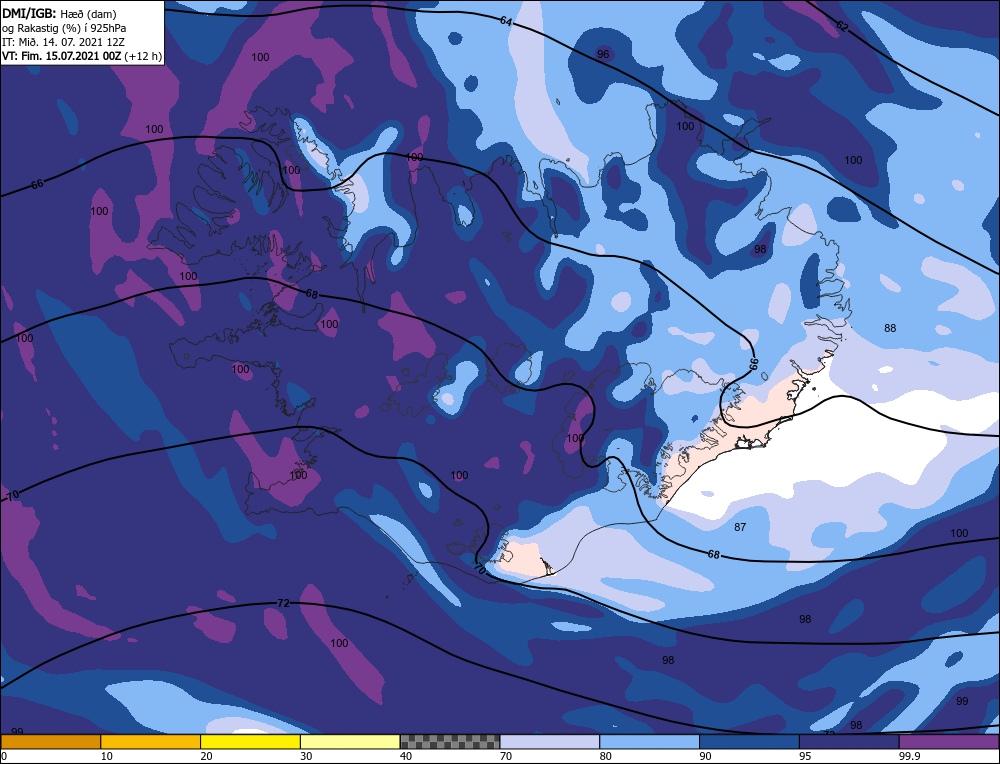Click the '99.9' legend scale label
This screenshot has width=1000, height=764.
[908, 756]
